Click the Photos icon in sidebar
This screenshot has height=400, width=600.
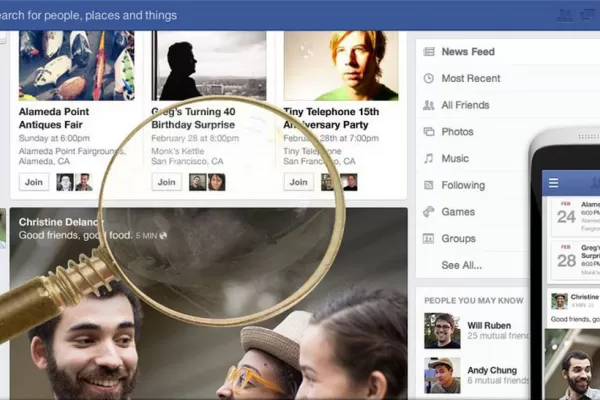pos(429,132)
